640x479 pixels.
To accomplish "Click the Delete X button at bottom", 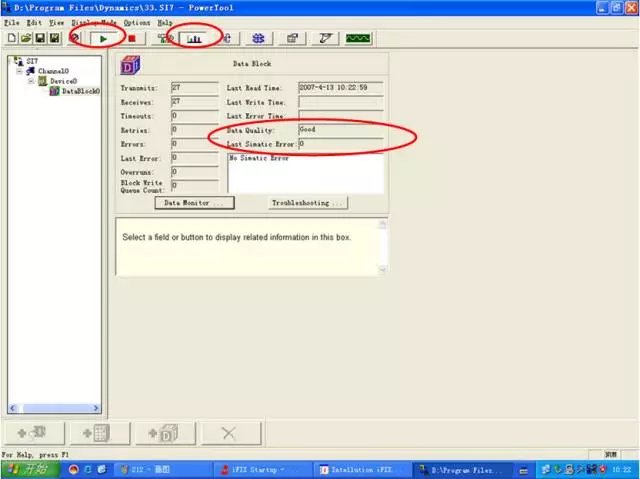I will (226, 434).
